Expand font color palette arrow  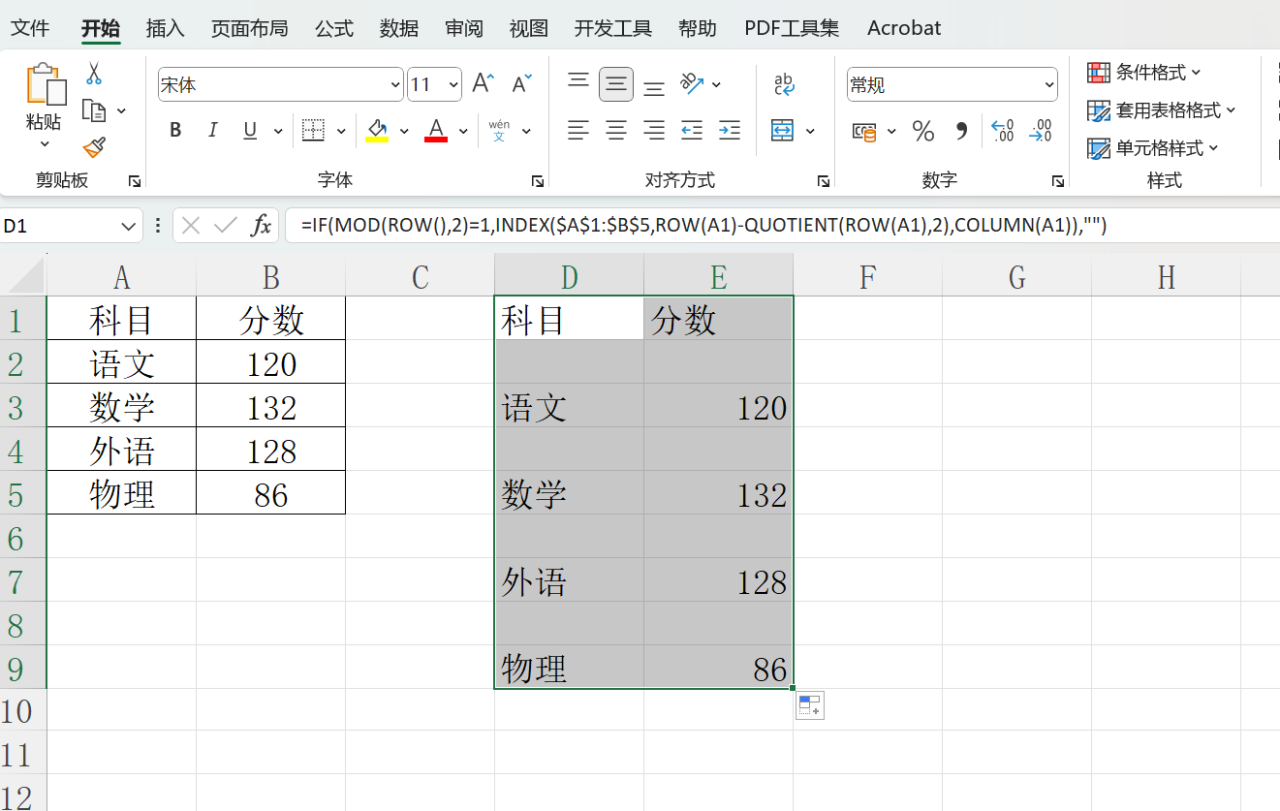[463, 131]
